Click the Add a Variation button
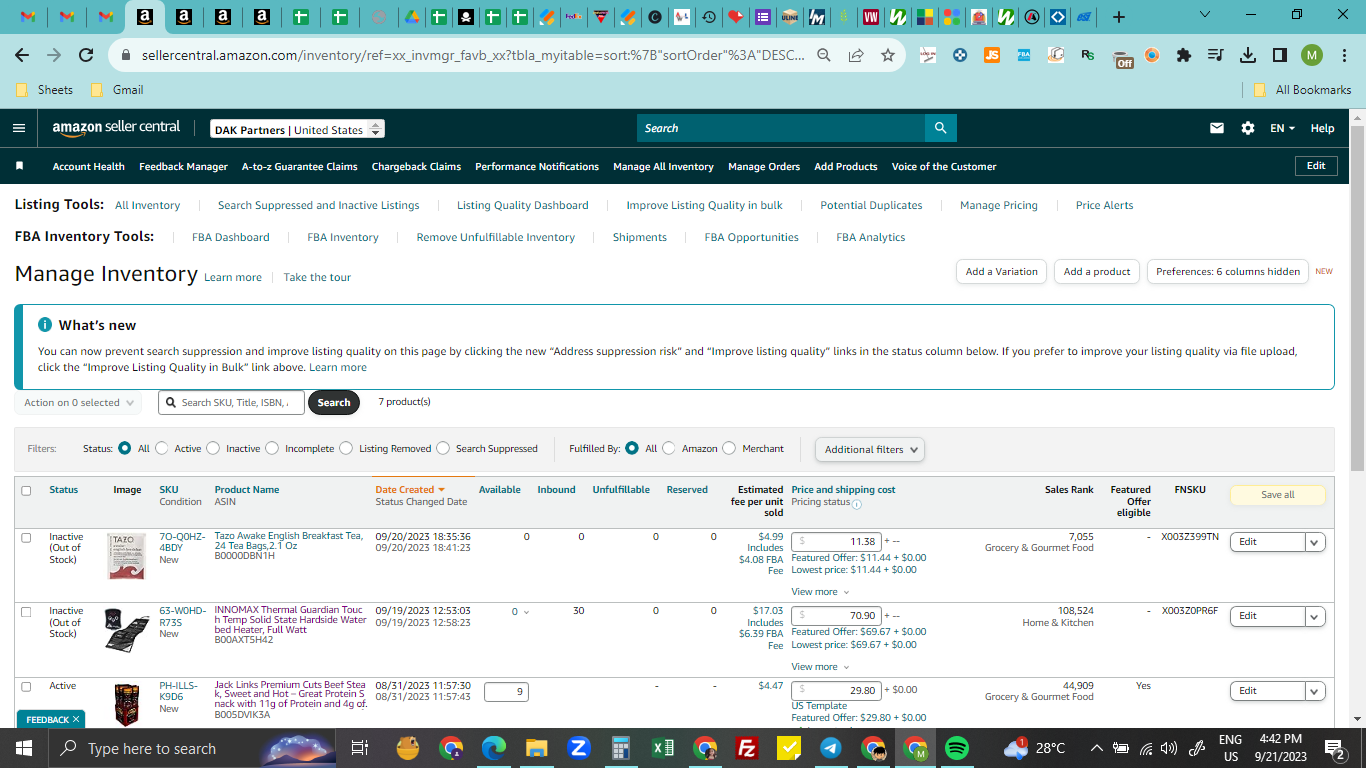Image resolution: width=1366 pixels, height=768 pixels. [x=1002, y=271]
